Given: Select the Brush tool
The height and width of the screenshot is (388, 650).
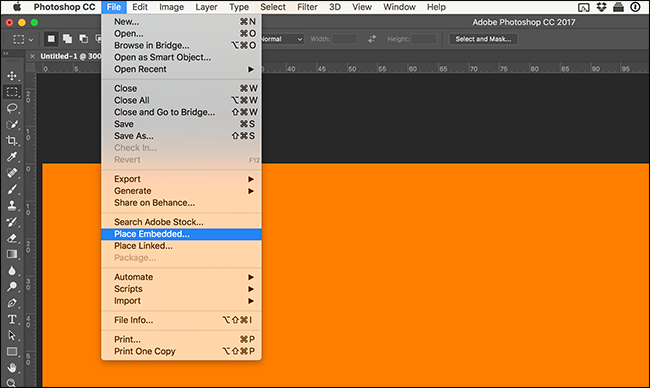Looking at the screenshot, I should (x=12, y=189).
